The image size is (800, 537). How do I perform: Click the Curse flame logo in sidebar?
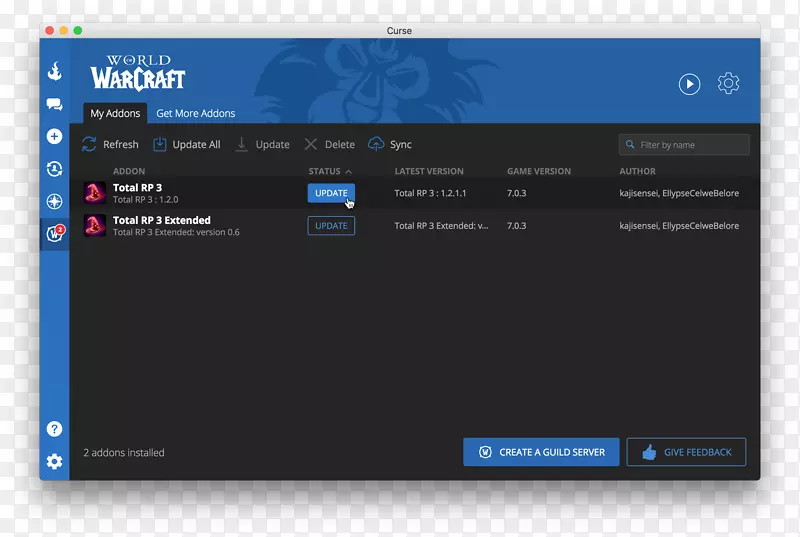click(54, 72)
